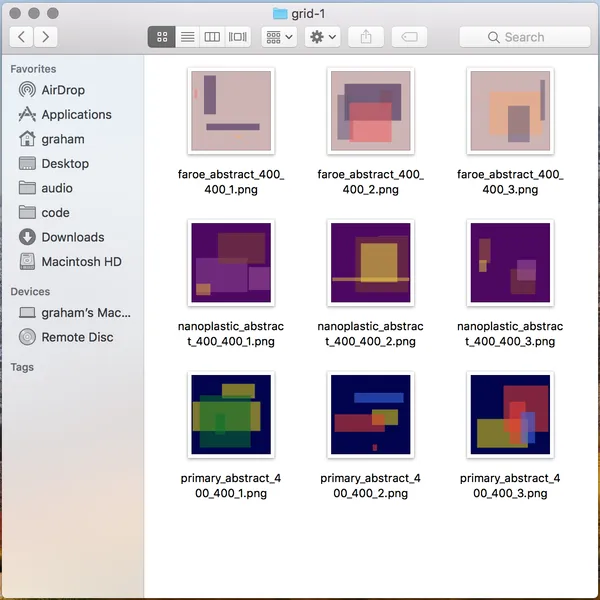The image size is (600, 600).
Task: Open the Action gear menu
Action: coord(323,37)
